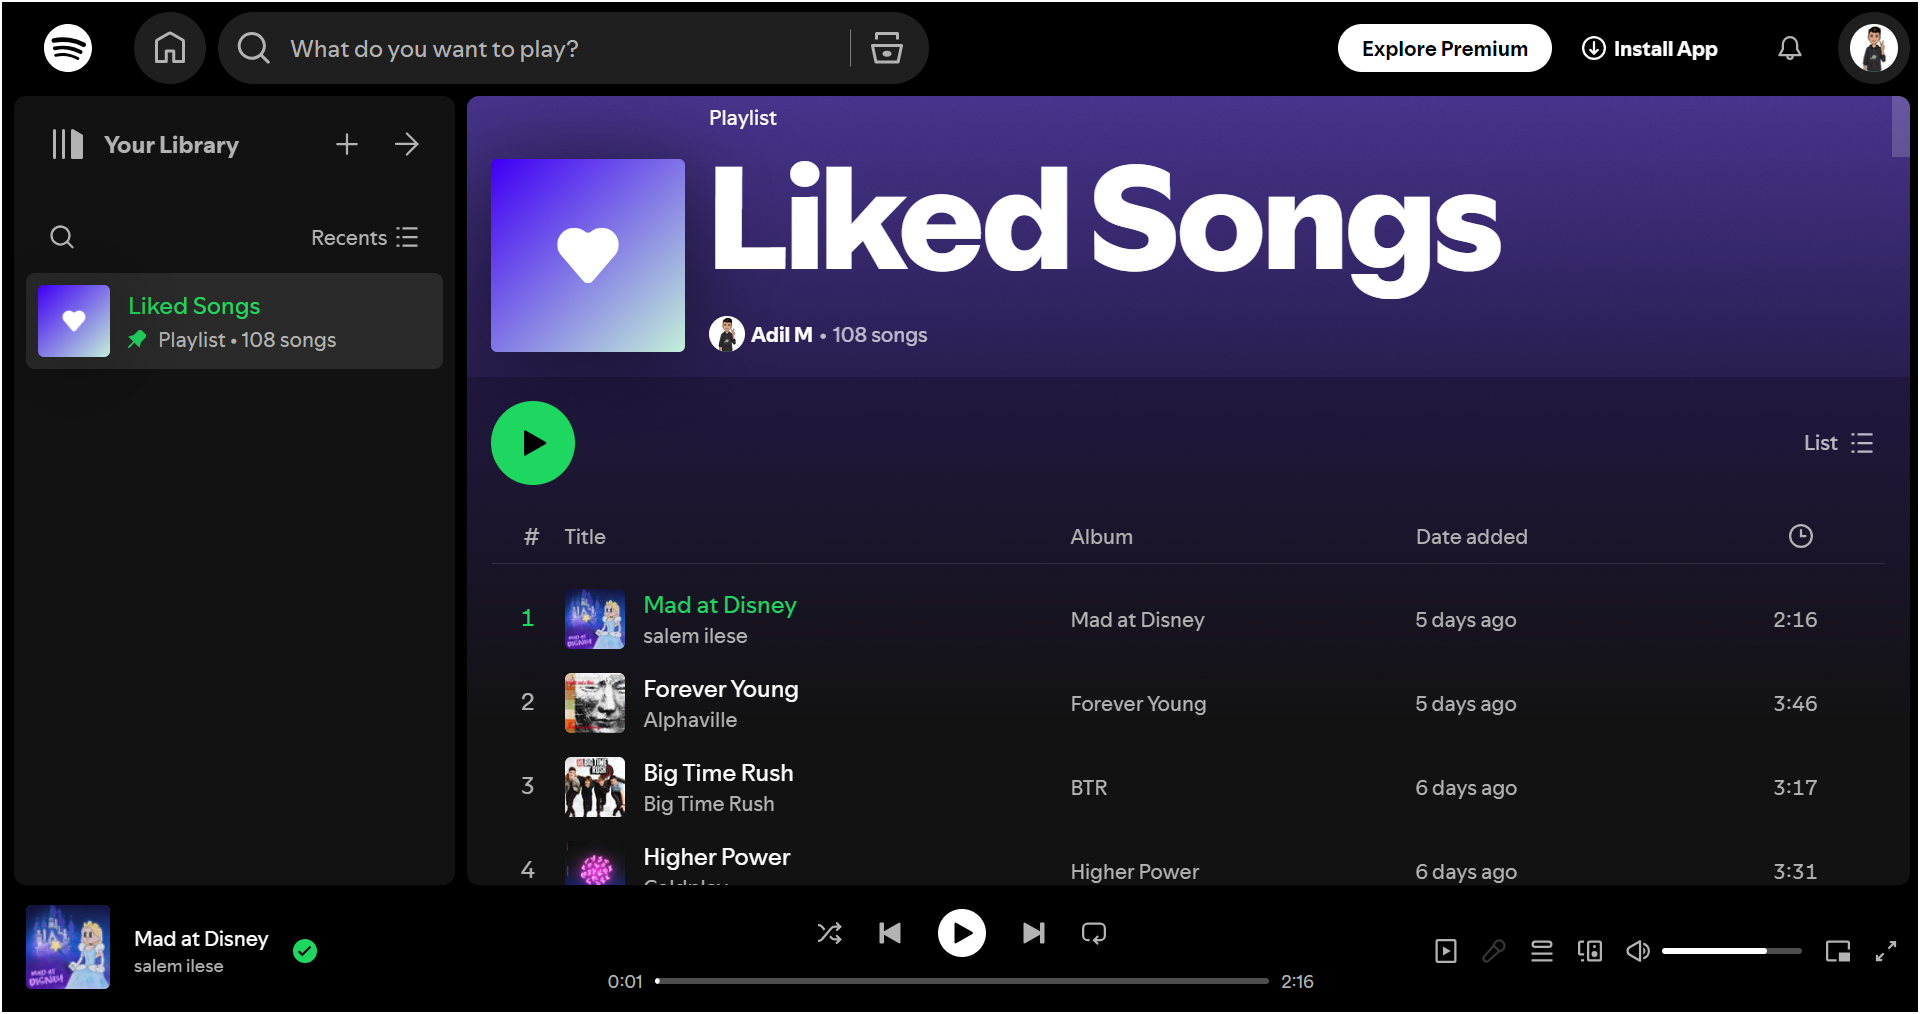Click Mad at Disney track thumbnail in list
Viewport: 1920px width, 1014px height.
tap(595, 619)
